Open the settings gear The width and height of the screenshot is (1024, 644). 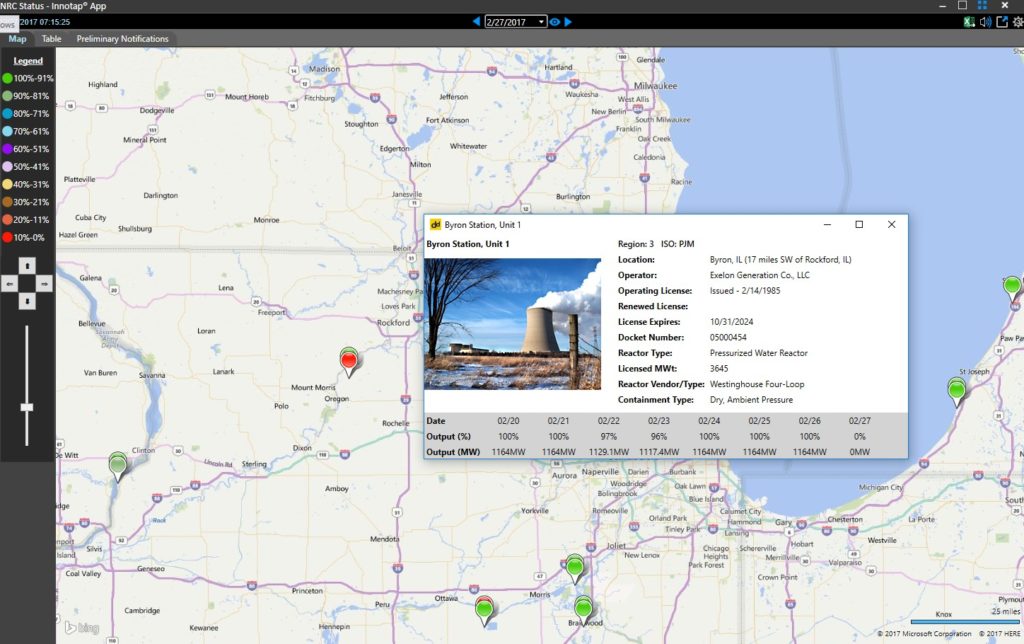1017,22
